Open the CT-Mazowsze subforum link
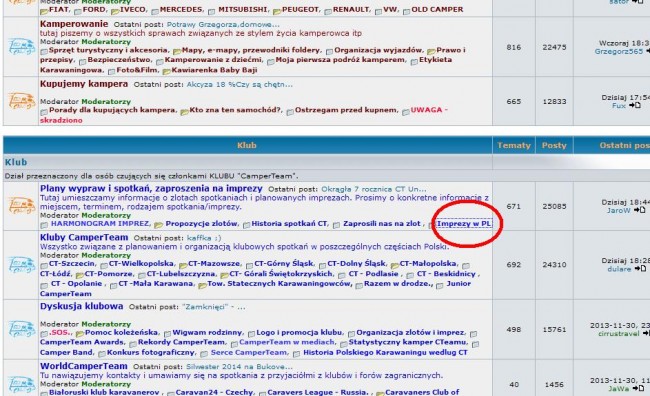The width and height of the screenshot is (650, 396). click(214, 264)
